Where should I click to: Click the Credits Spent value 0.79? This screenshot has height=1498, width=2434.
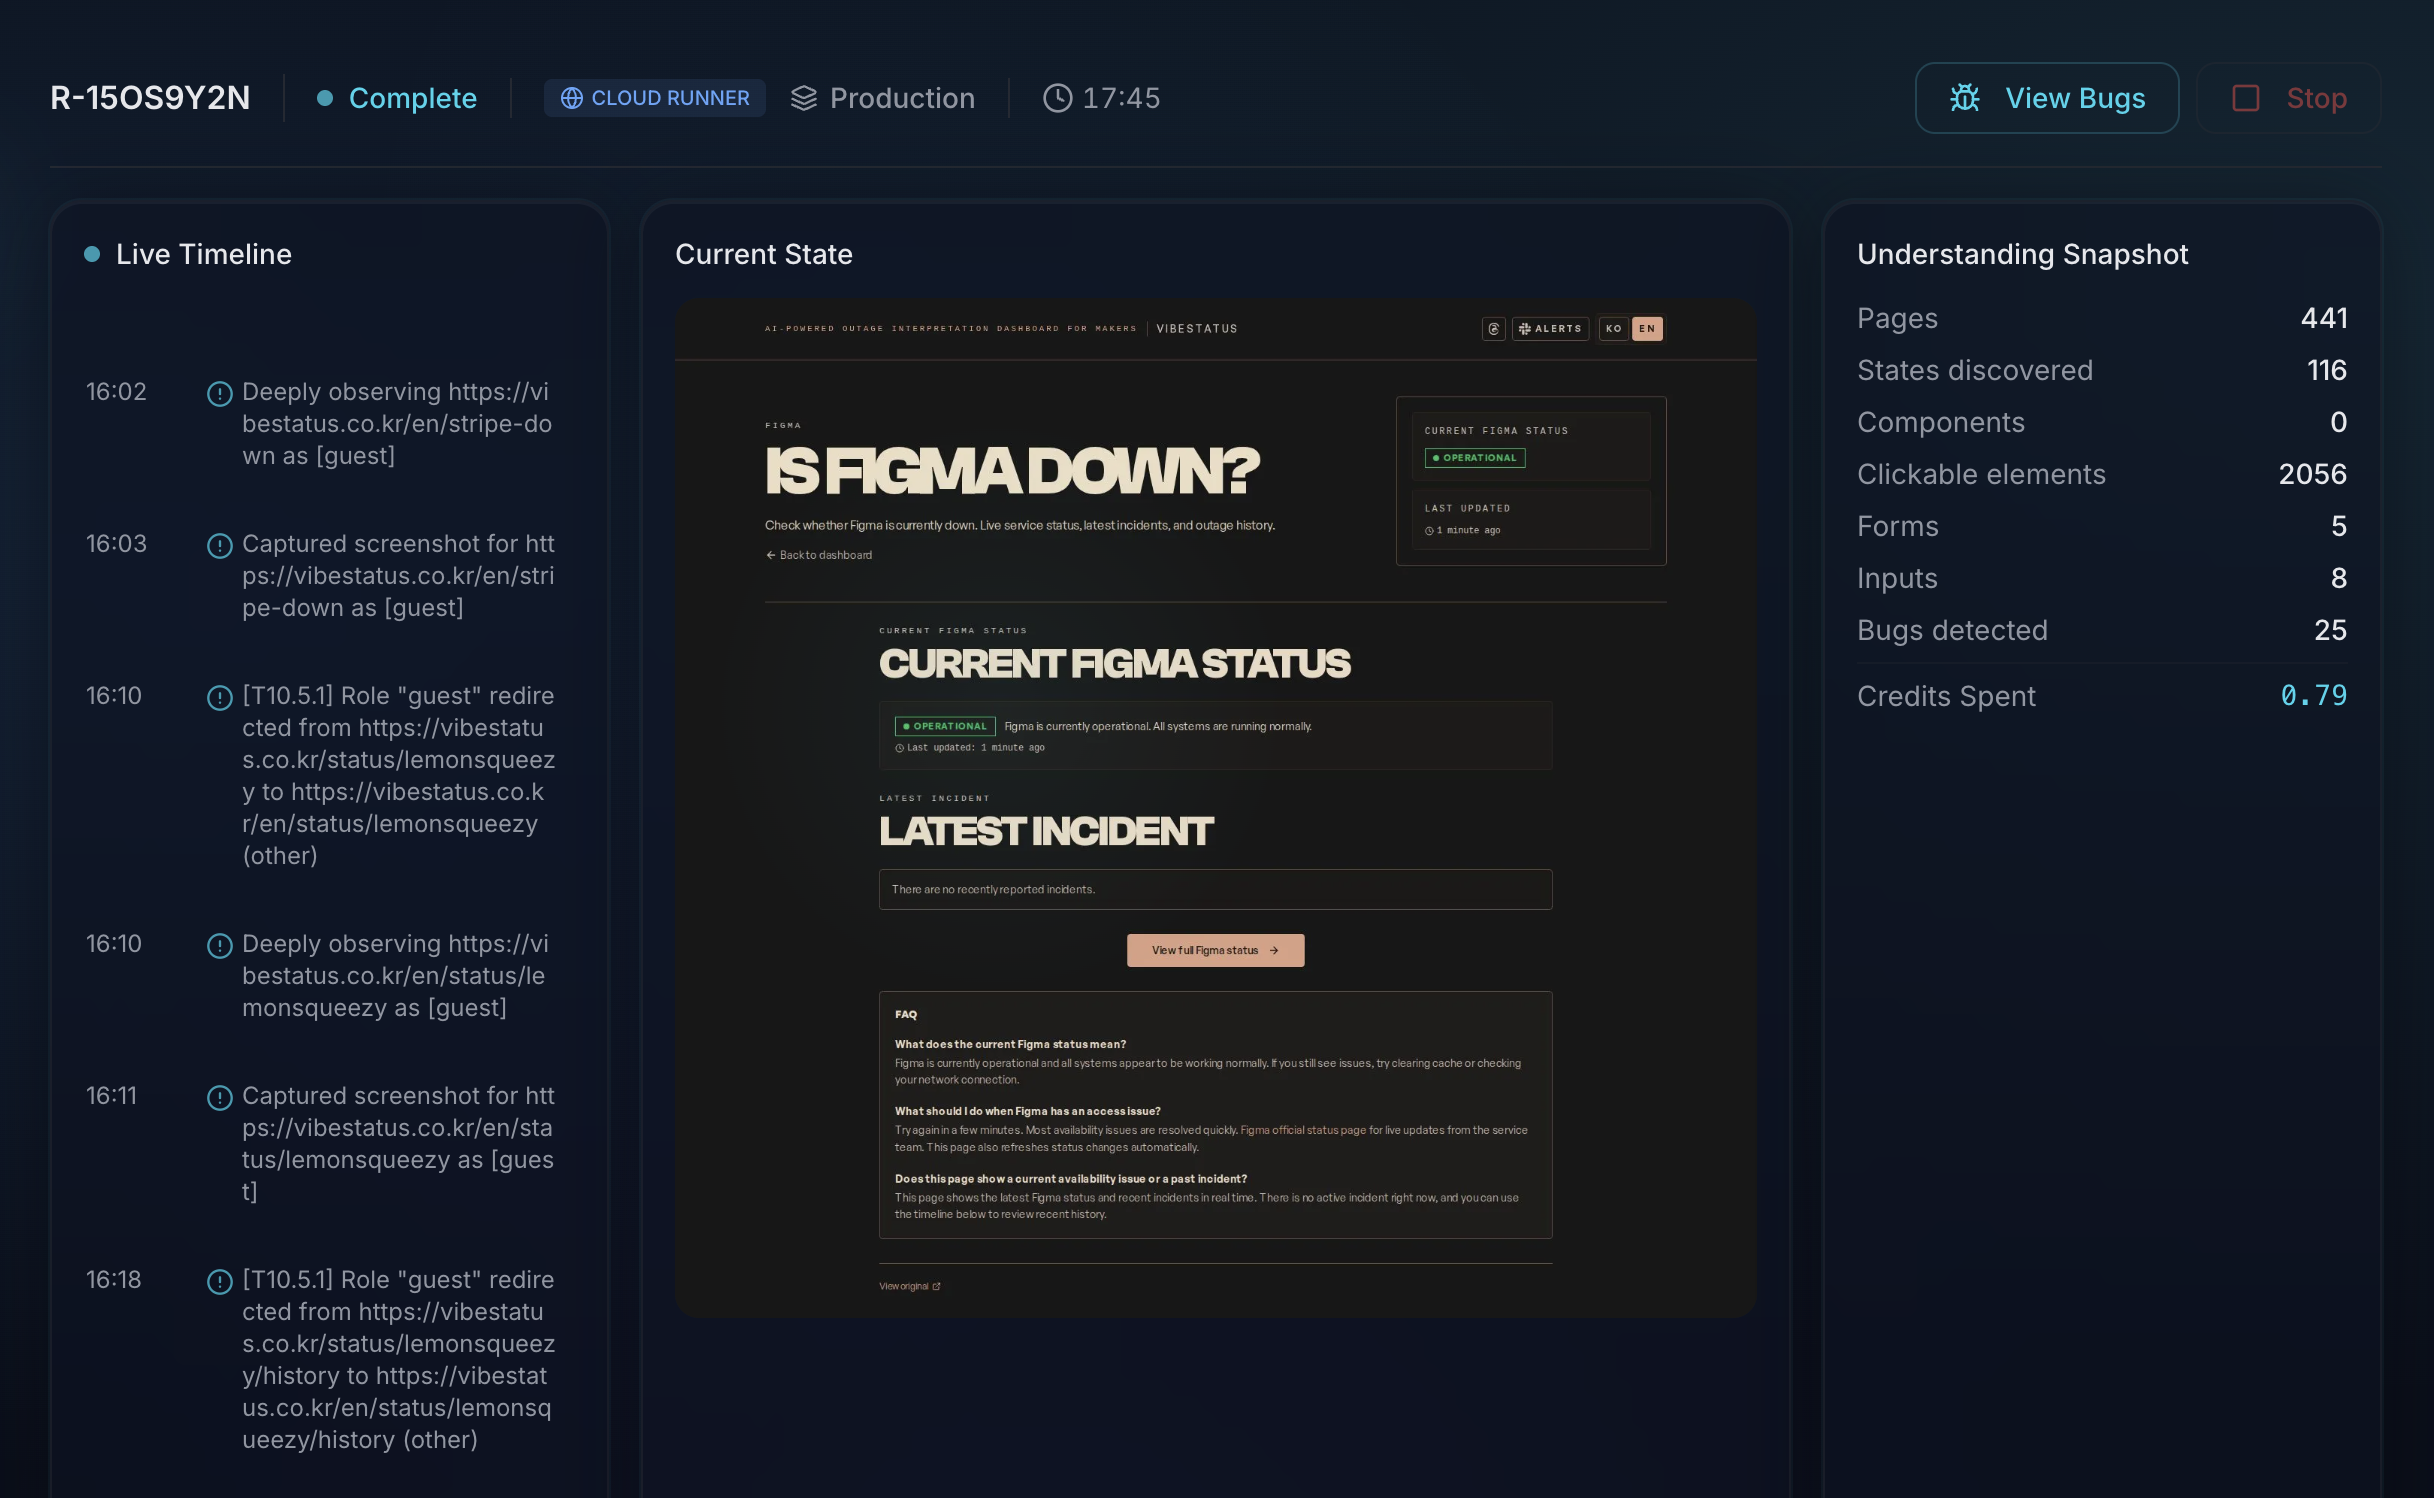click(x=2313, y=695)
